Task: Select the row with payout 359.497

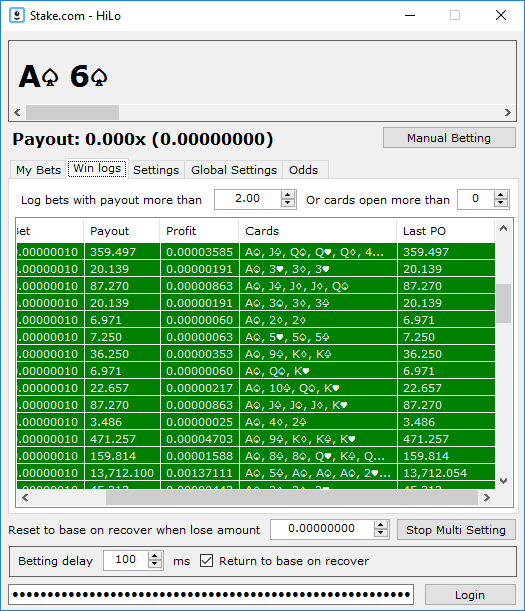Action: pos(256,252)
